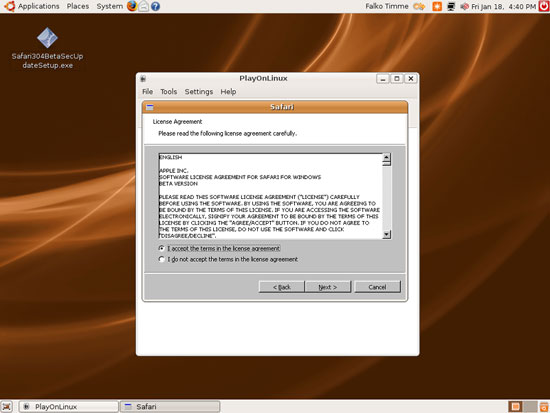550x413 pixels.
Task: Click the scroll down arrow of the license text
Action: point(386,234)
